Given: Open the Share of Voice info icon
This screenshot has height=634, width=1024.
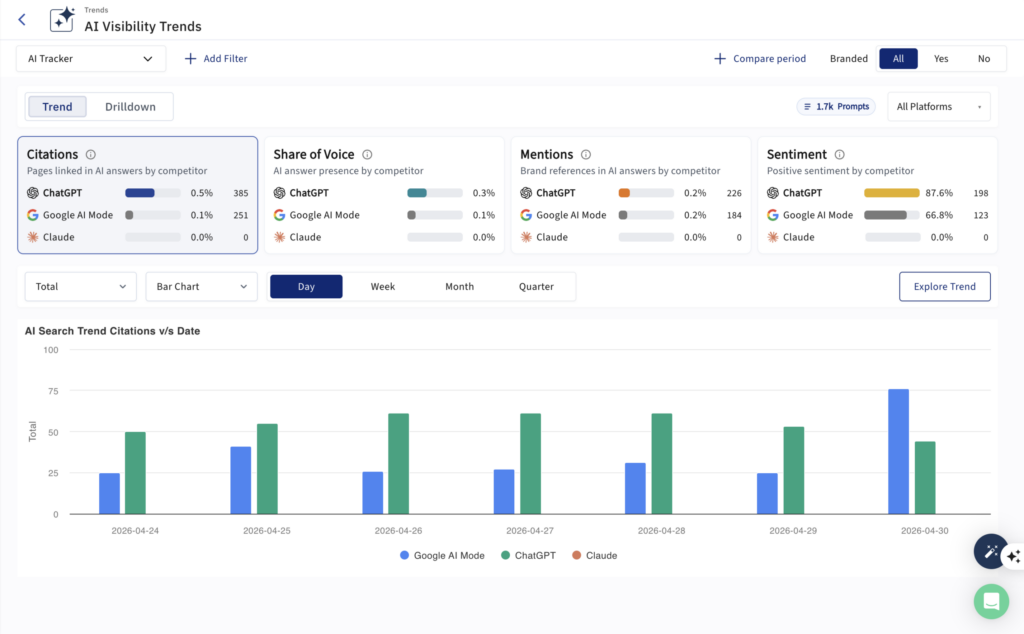Looking at the screenshot, I should pos(368,155).
